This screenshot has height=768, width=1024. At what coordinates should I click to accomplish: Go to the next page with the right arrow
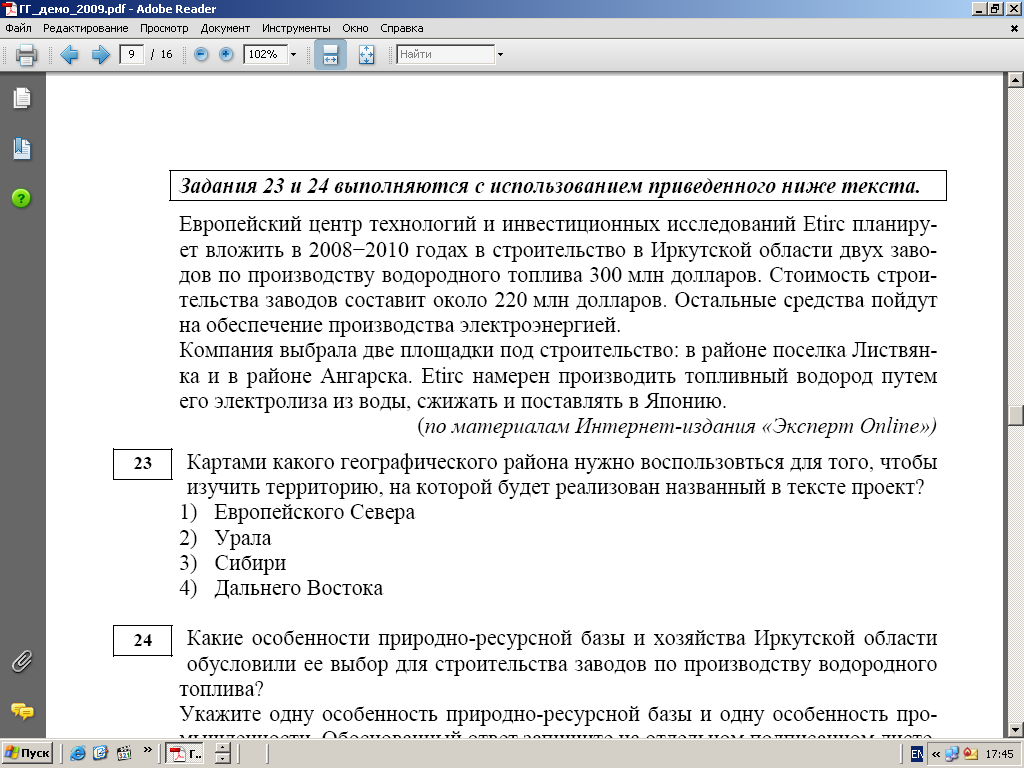click(101, 54)
